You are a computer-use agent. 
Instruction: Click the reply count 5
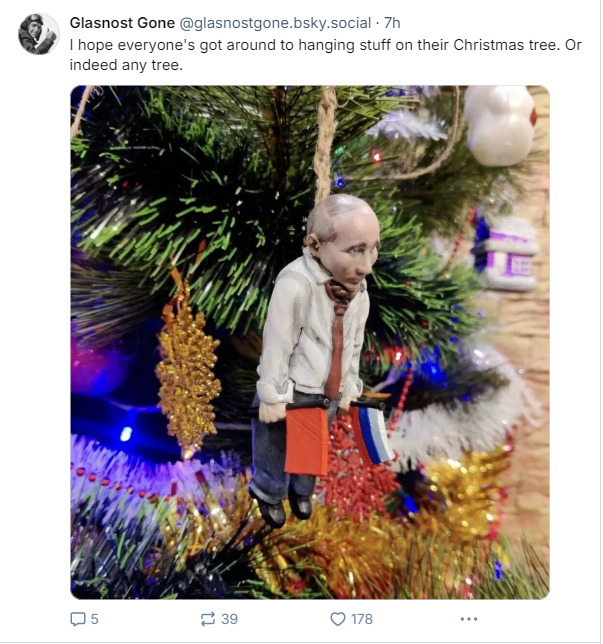coord(94,619)
